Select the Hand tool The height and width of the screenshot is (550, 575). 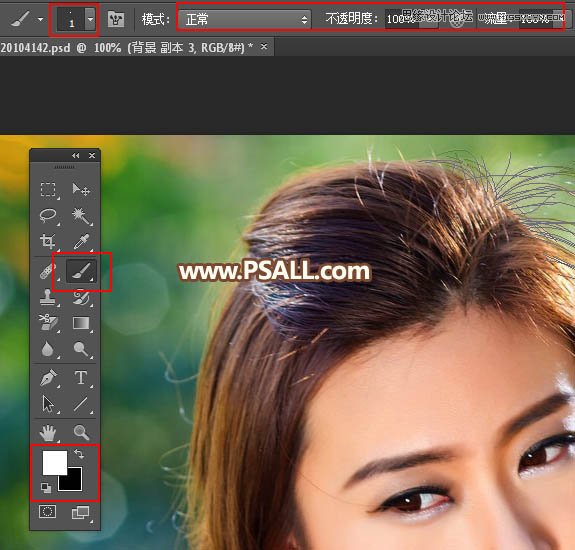click(x=48, y=433)
